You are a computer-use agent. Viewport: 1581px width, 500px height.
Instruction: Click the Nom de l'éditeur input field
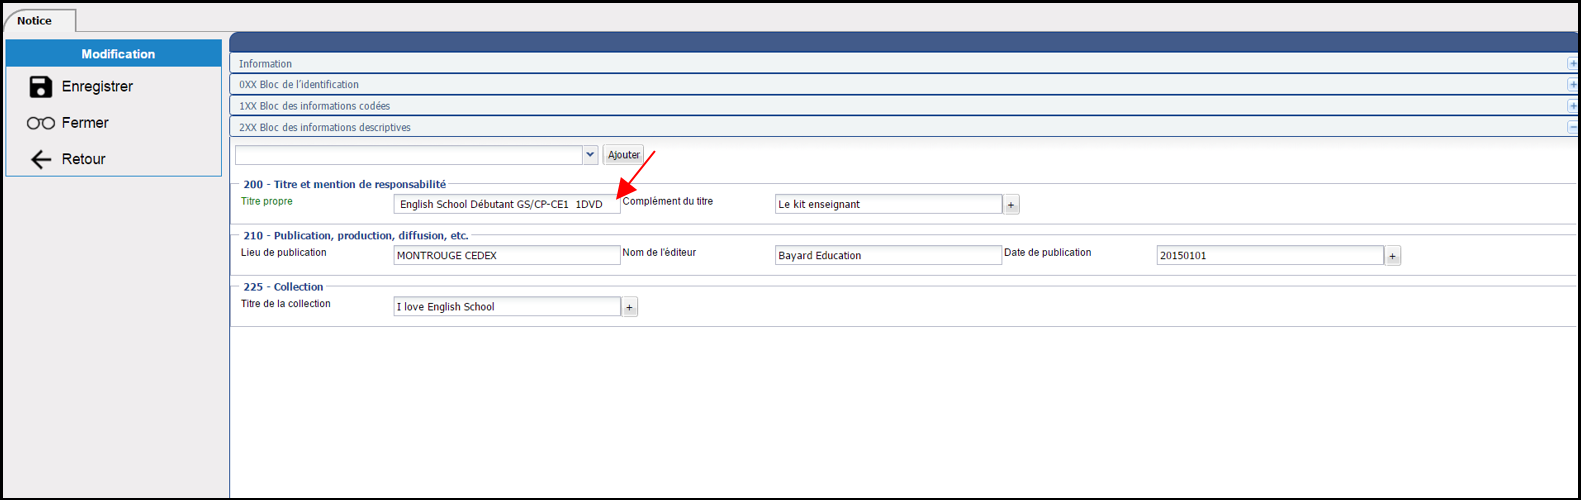pyautogui.click(x=888, y=255)
